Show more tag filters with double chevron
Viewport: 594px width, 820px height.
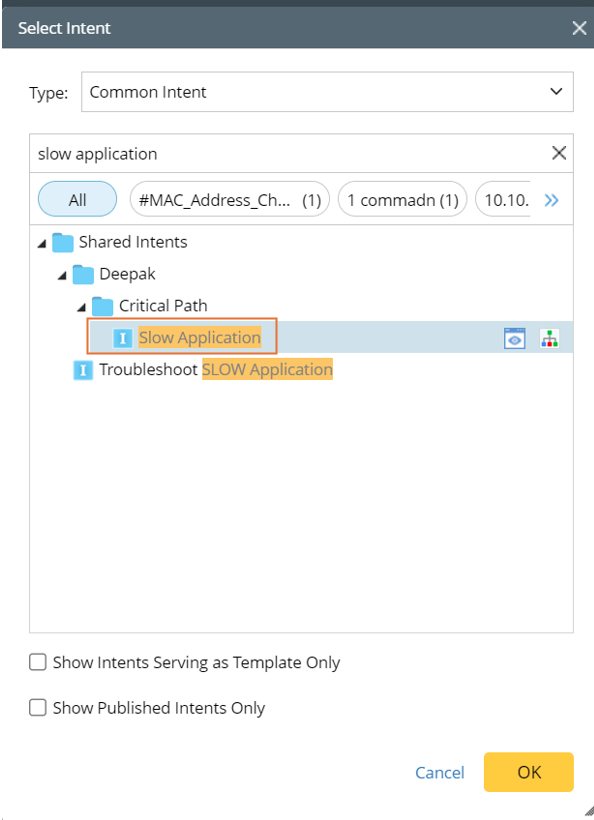tap(552, 200)
